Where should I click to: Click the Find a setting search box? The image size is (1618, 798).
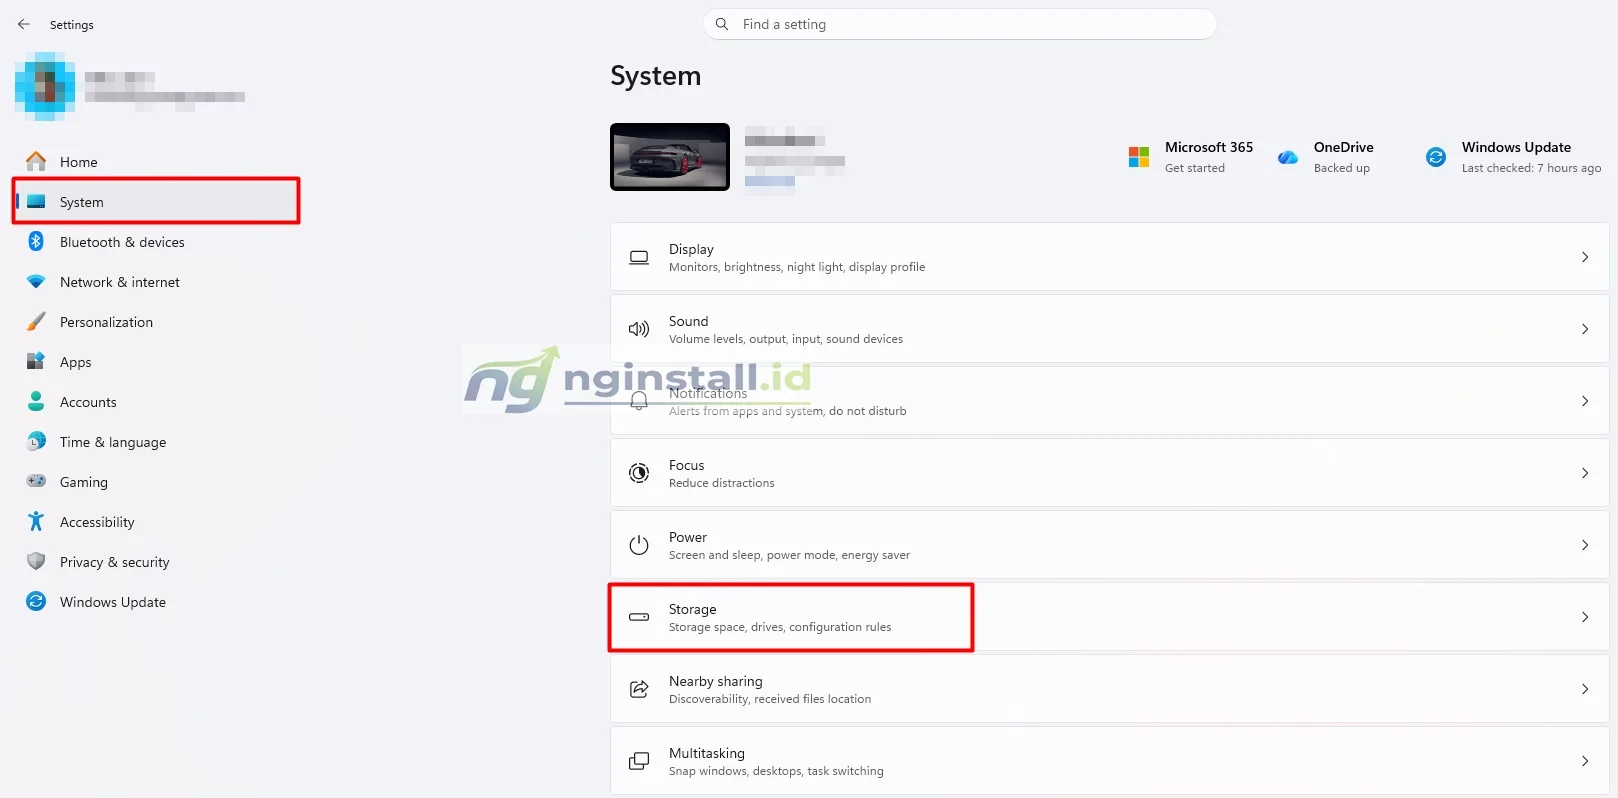tap(960, 24)
